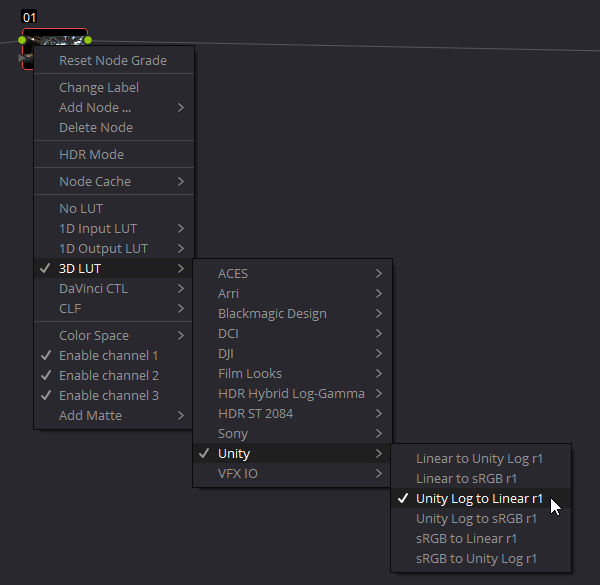Toggle HDR Mode
The image size is (600, 585).
(114, 155)
